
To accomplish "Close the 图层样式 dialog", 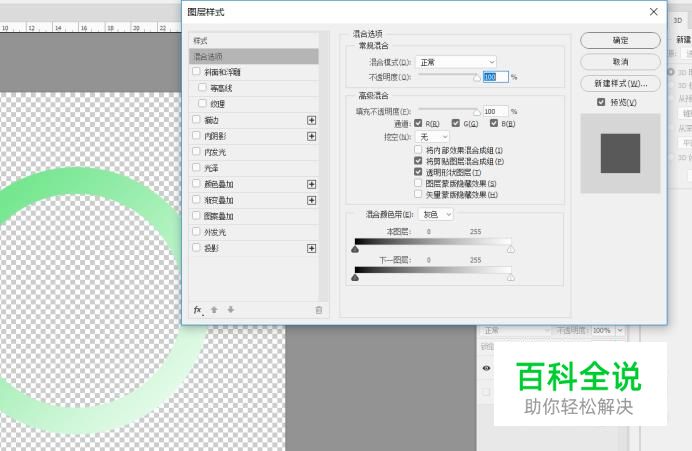I will (x=654, y=12).
